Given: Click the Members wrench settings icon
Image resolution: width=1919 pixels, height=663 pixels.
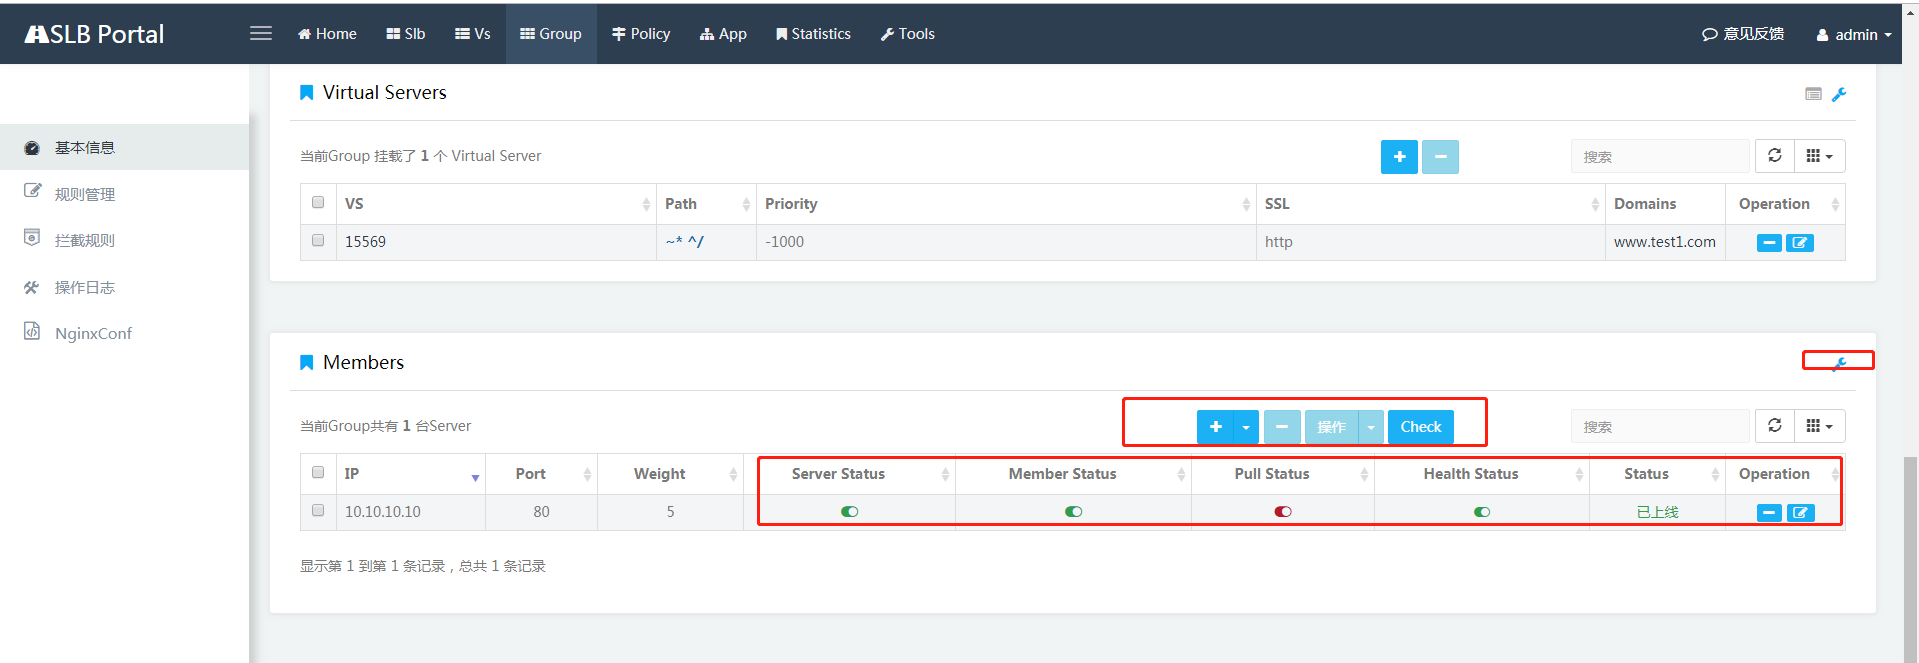Looking at the screenshot, I should (1839, 364).
